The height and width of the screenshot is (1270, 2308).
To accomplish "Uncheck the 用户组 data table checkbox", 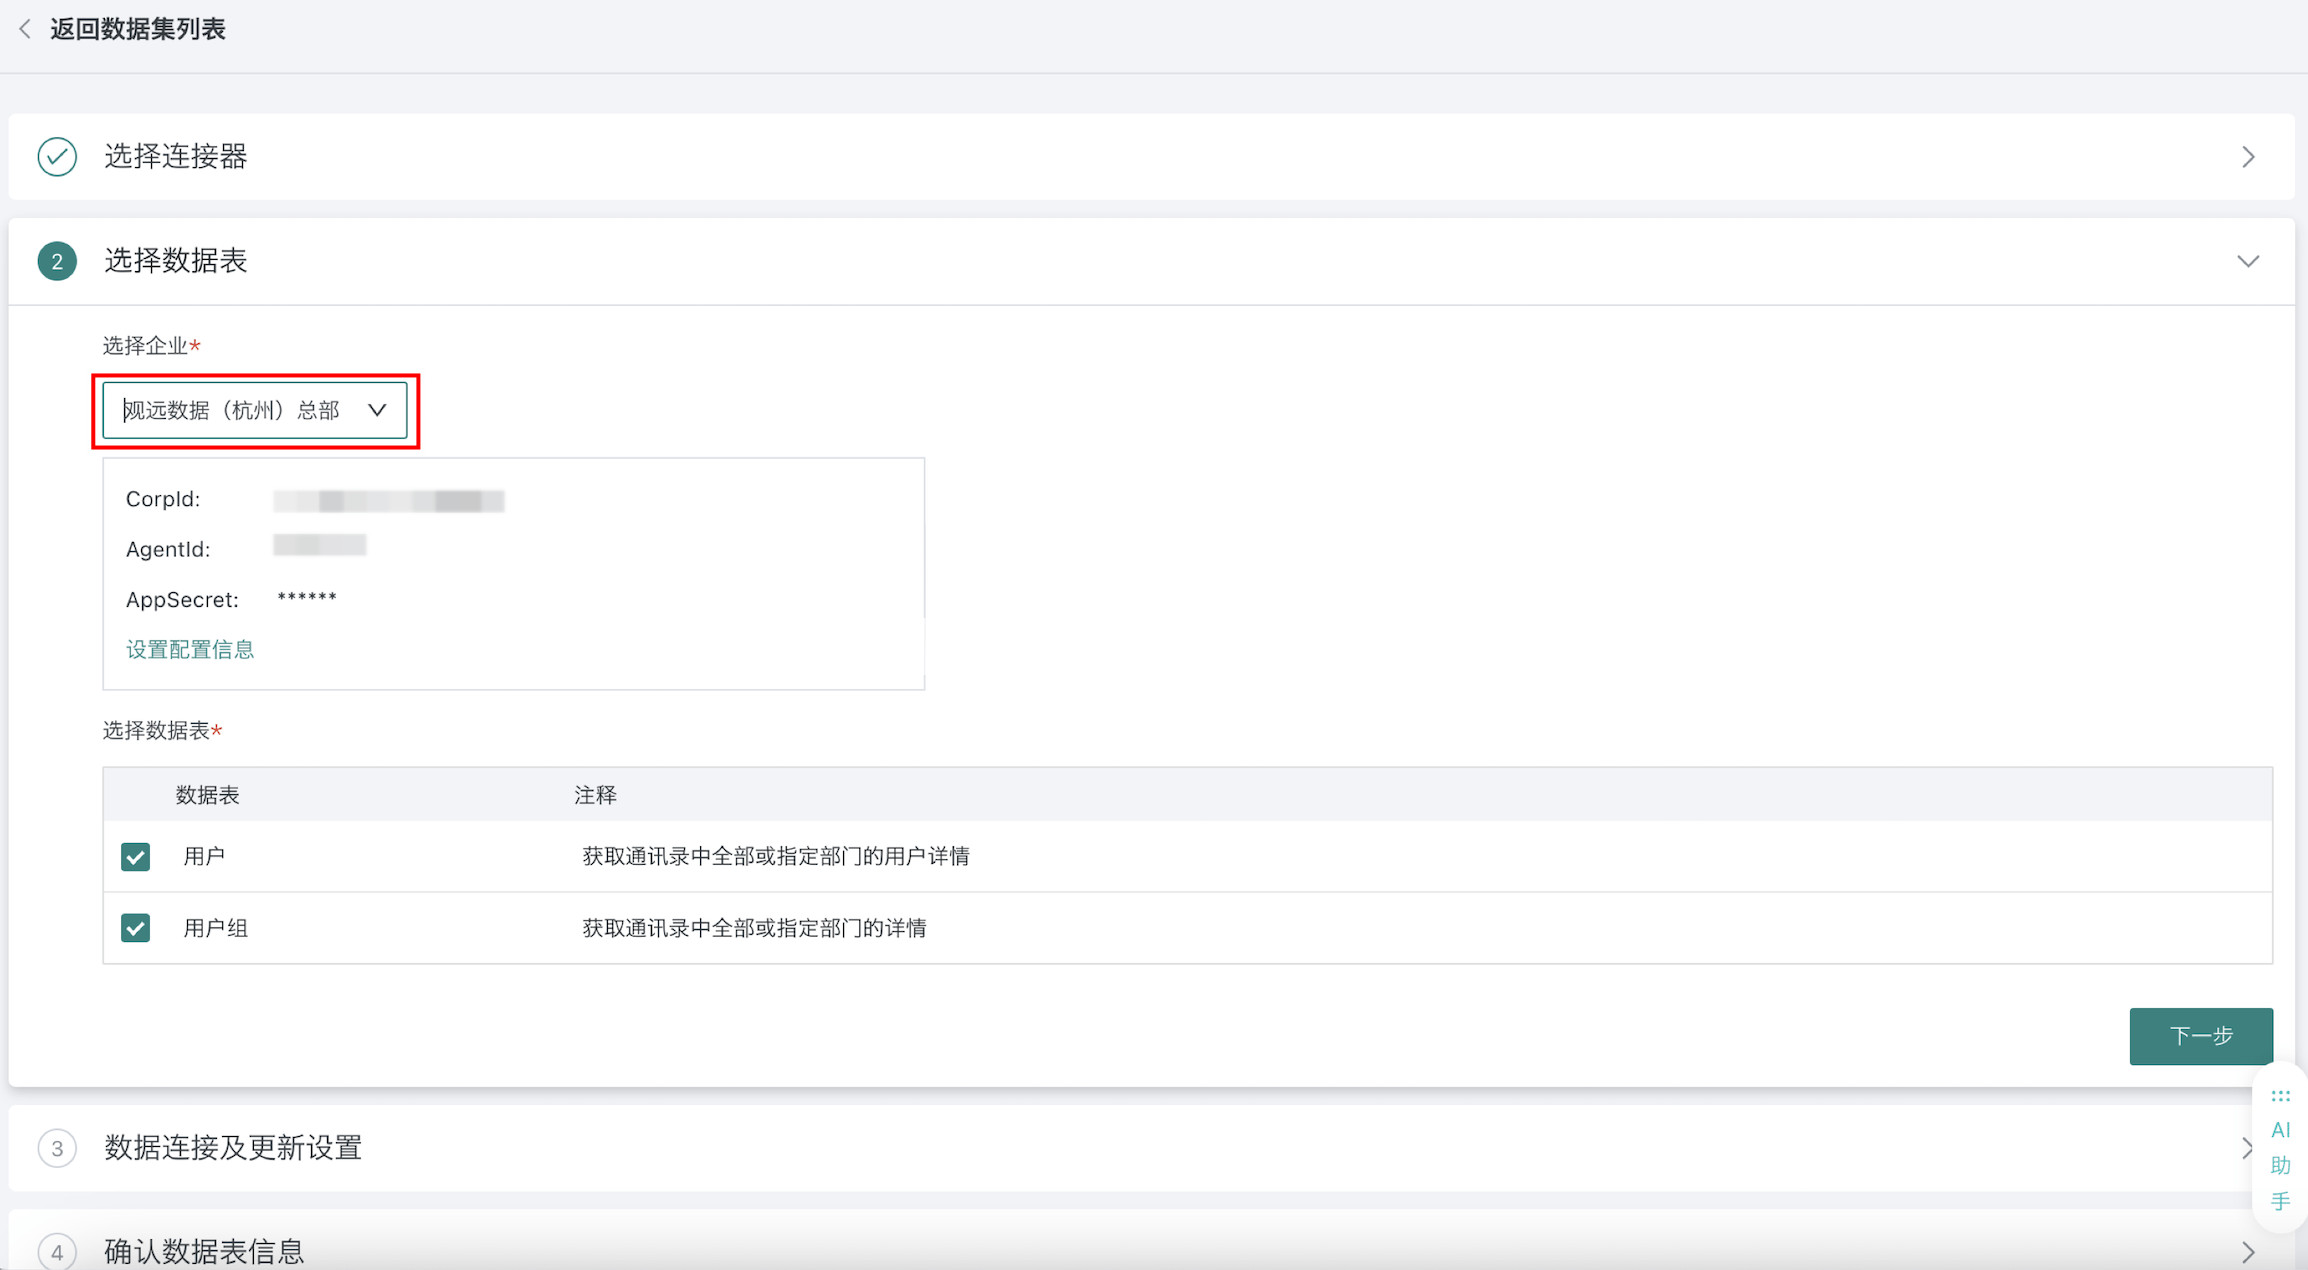I will pyautogui.click(x=135, y=928).
